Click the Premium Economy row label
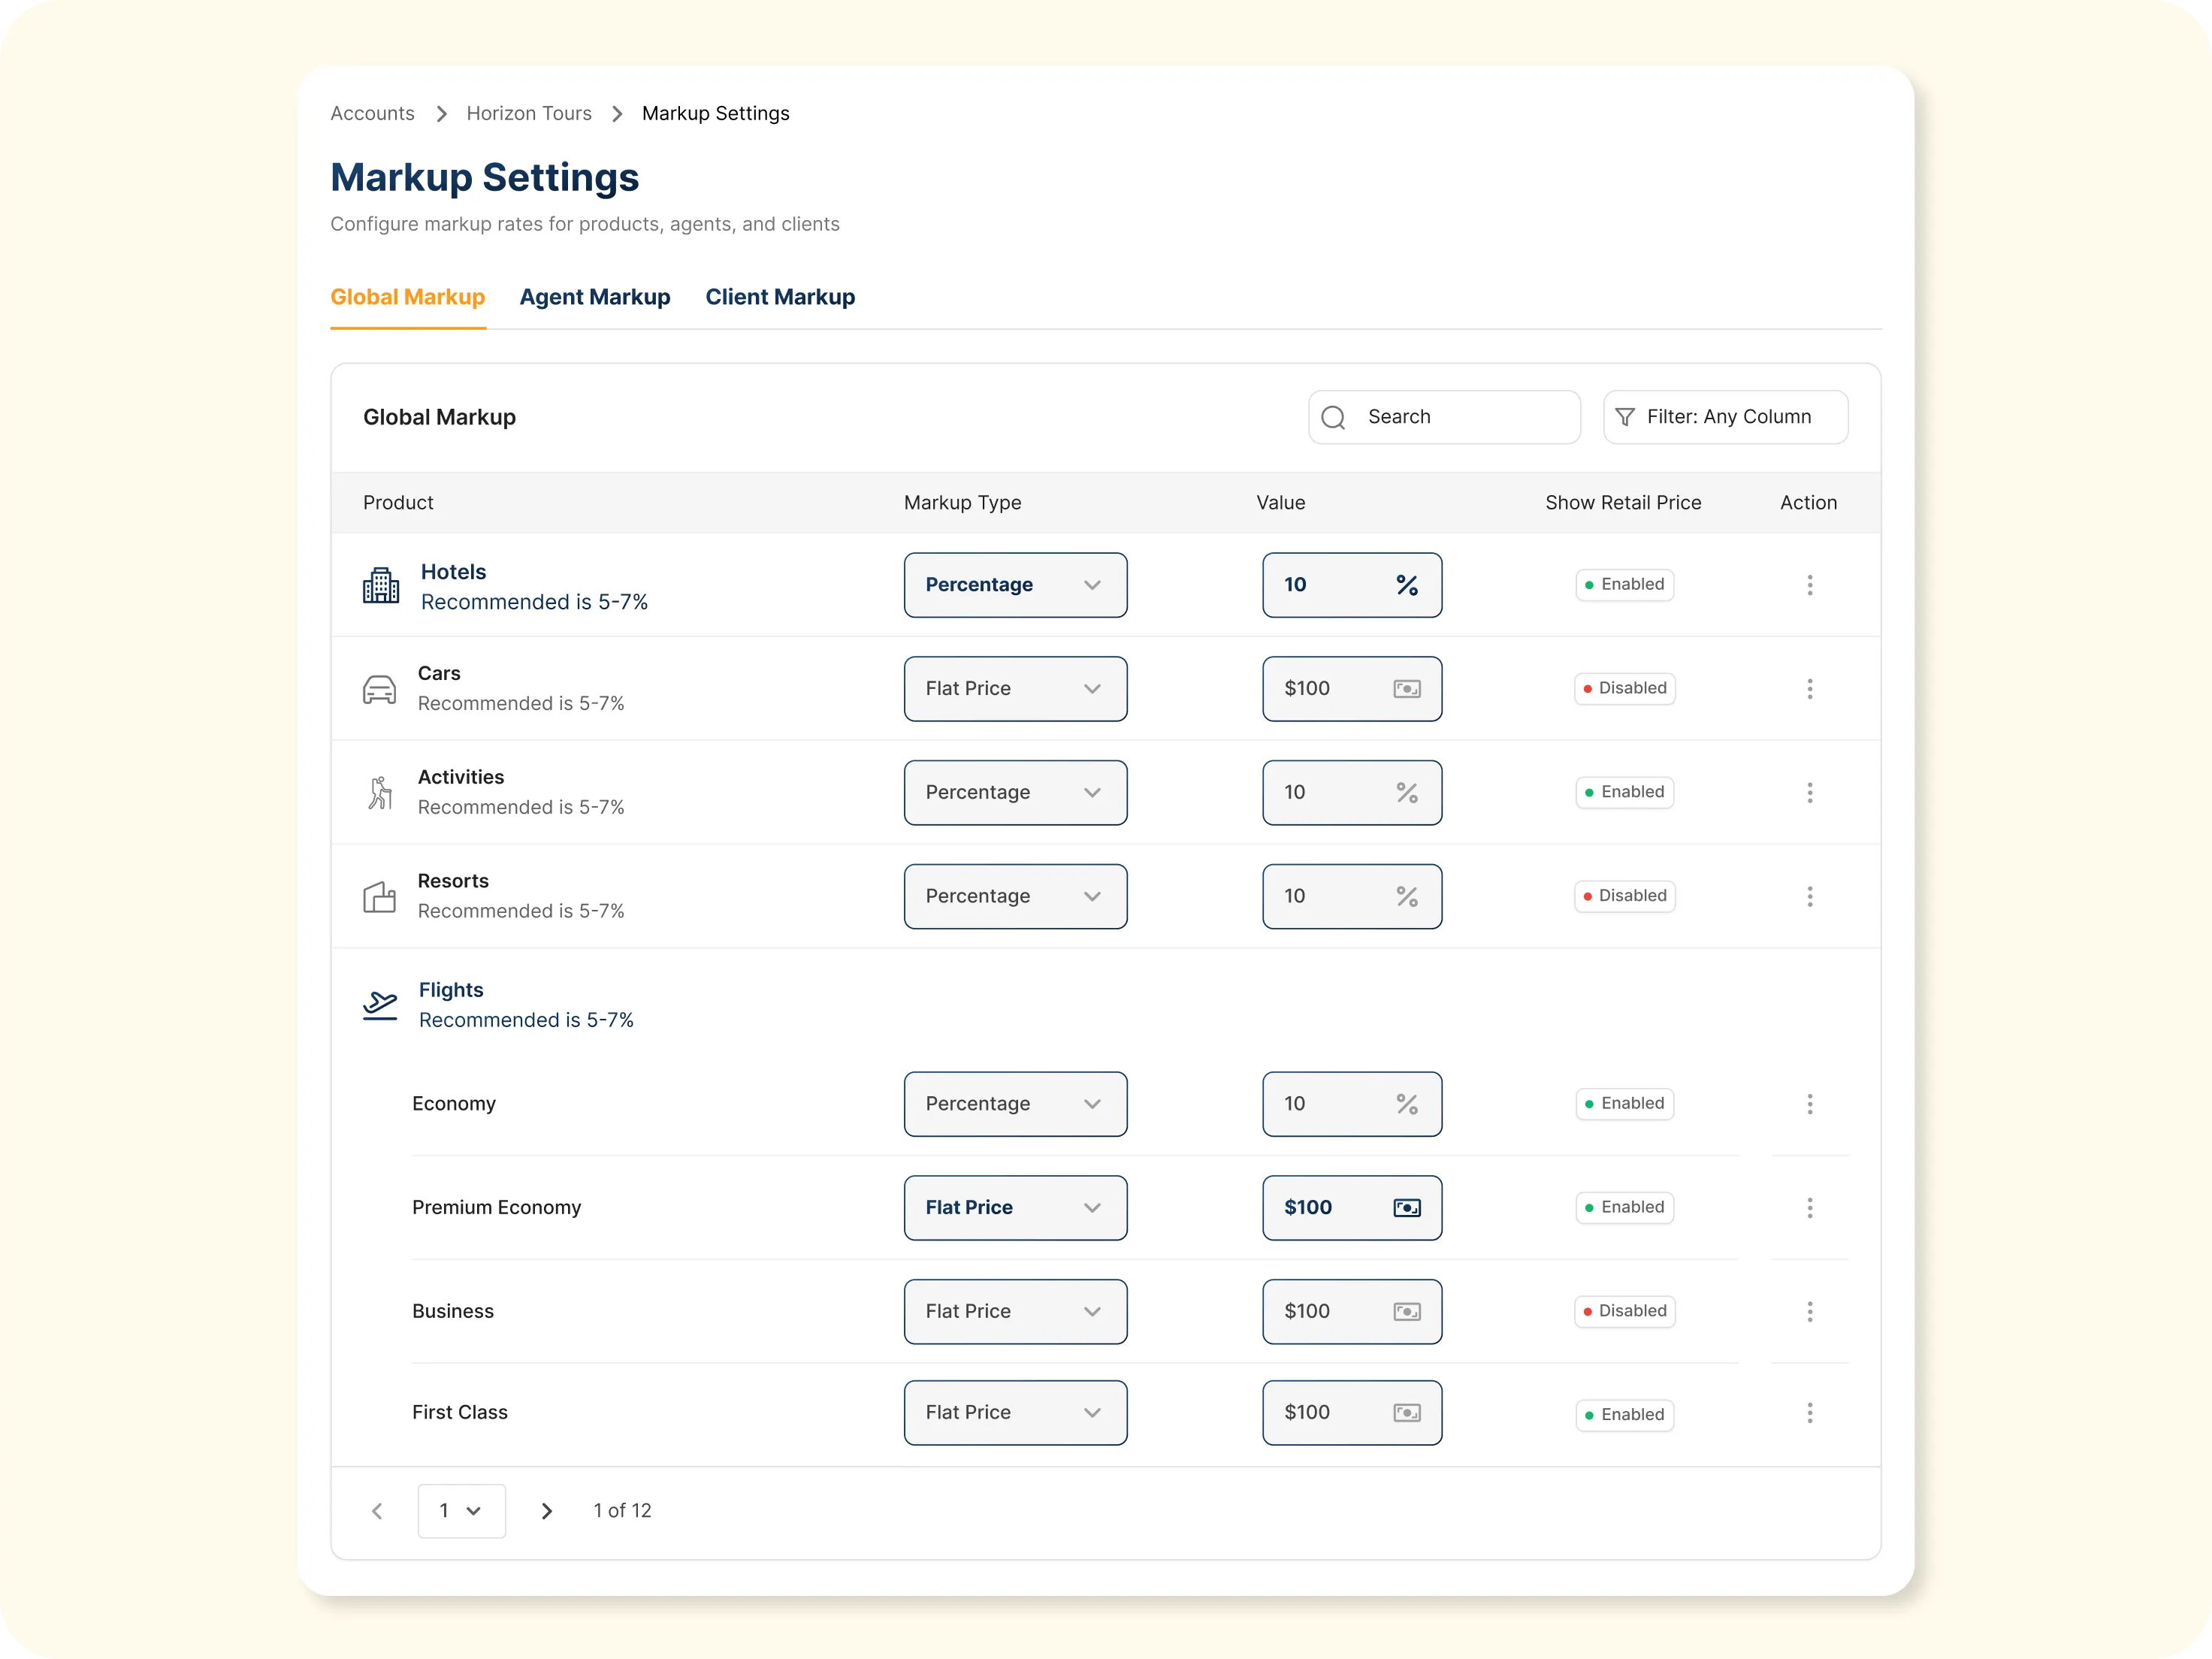The width and height of the screenshot is (2212, 1659). pos(496,1208)
